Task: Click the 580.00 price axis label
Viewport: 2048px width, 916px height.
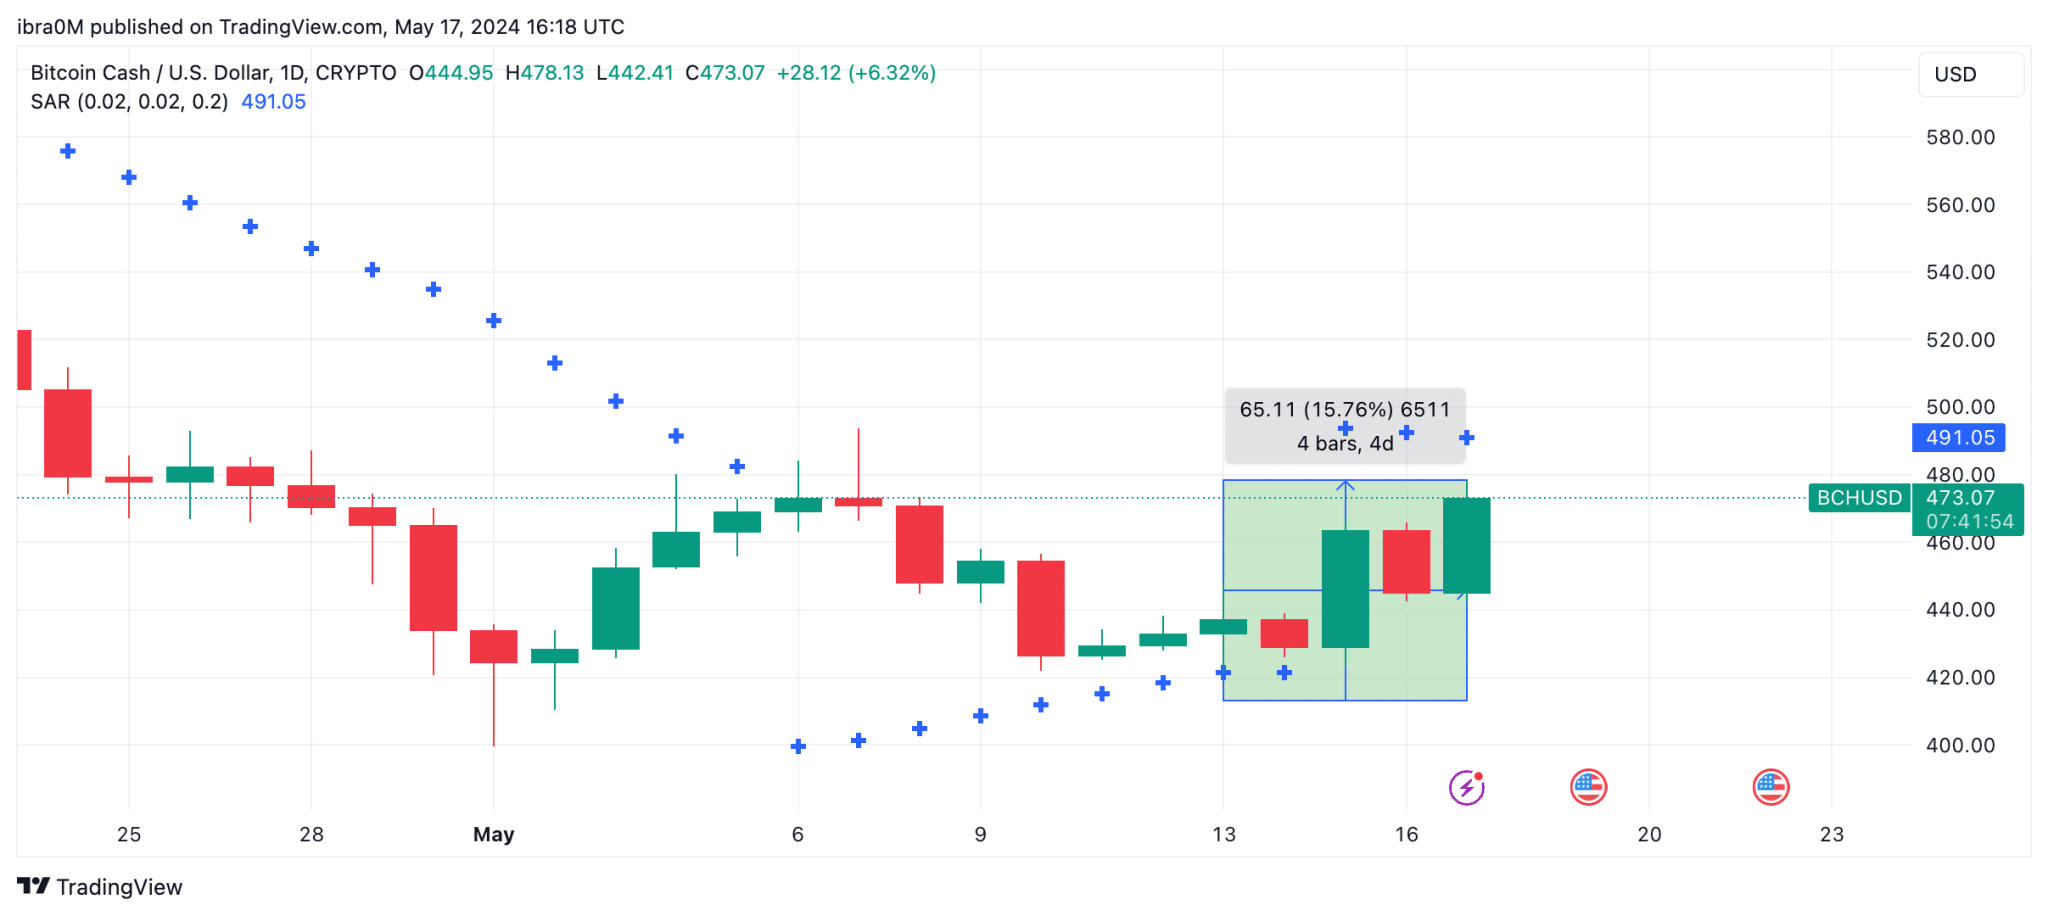Action: click(1960, 137)
